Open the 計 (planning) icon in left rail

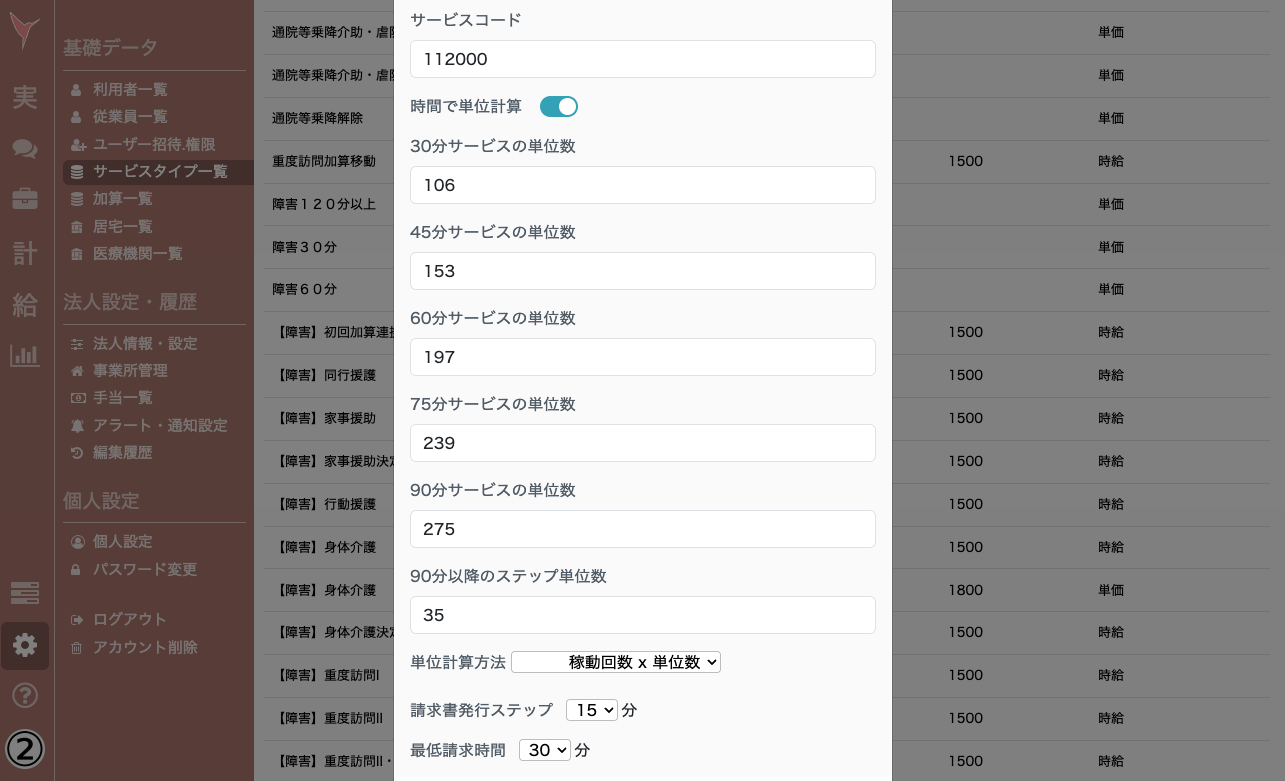pos(23,253)
